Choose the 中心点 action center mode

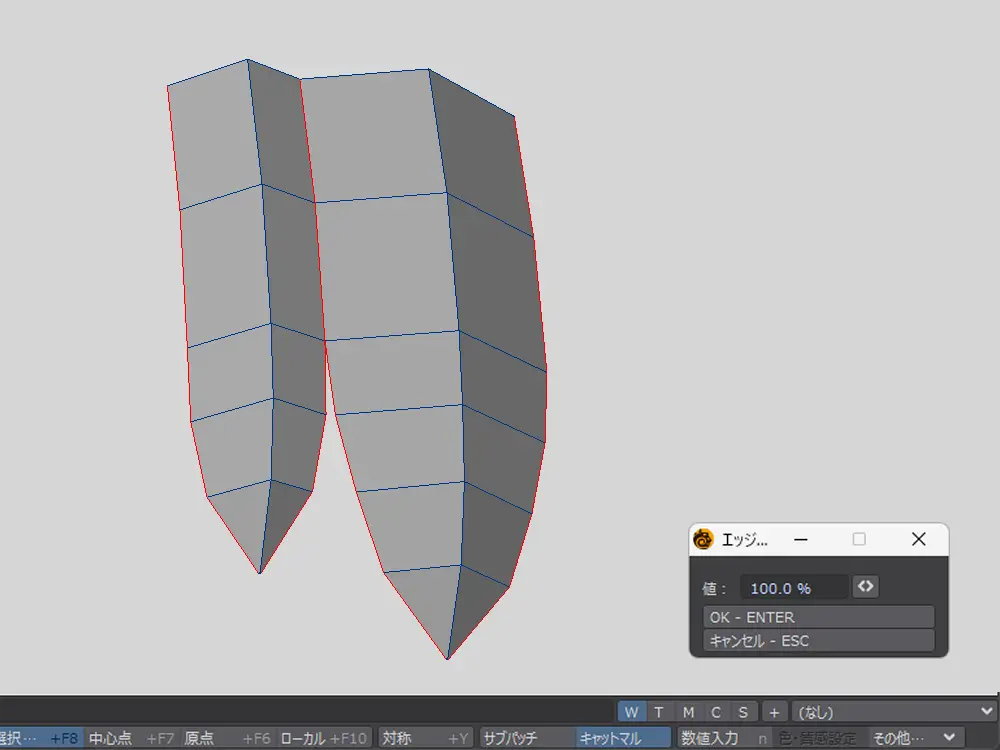(130, 738)
